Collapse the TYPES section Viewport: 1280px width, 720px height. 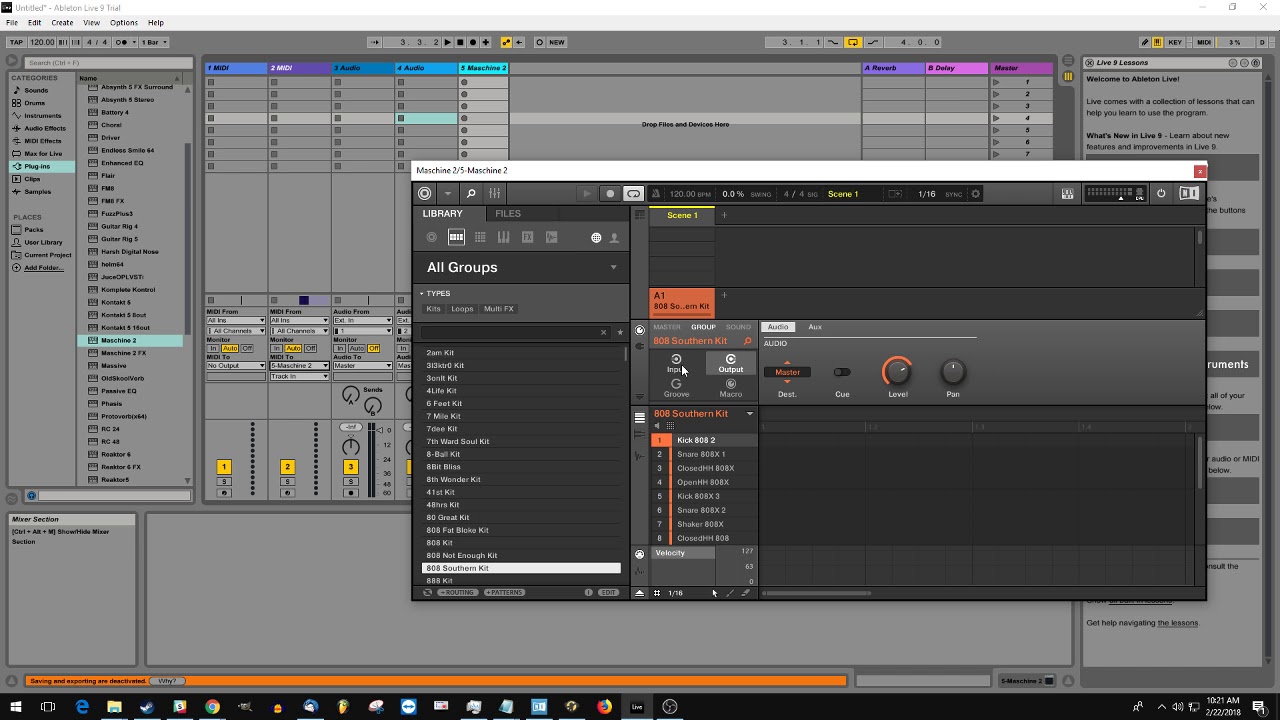tap(422, 294)
